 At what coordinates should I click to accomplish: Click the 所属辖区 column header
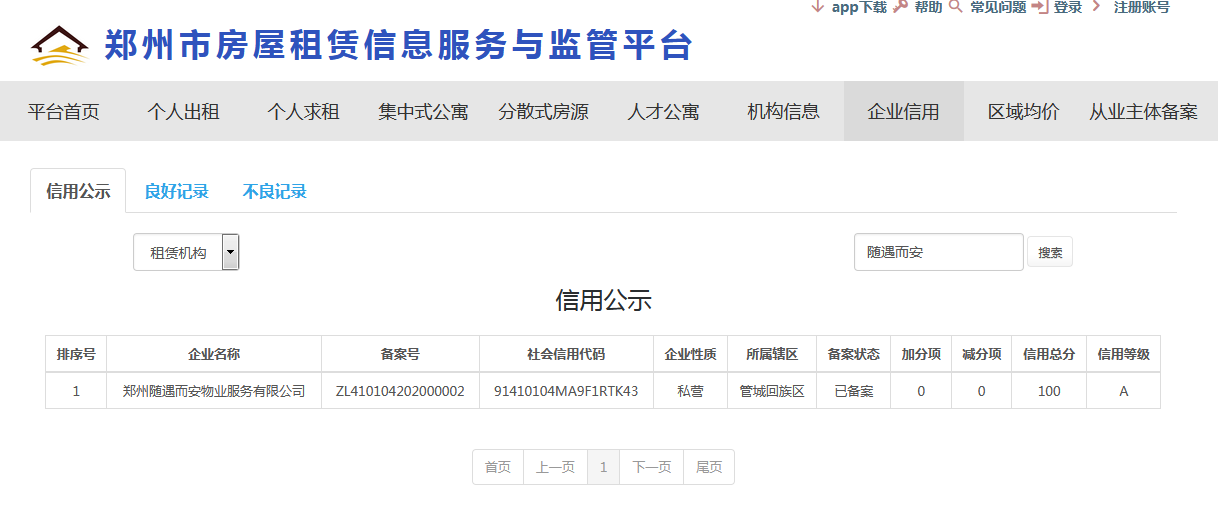(772, 354)
